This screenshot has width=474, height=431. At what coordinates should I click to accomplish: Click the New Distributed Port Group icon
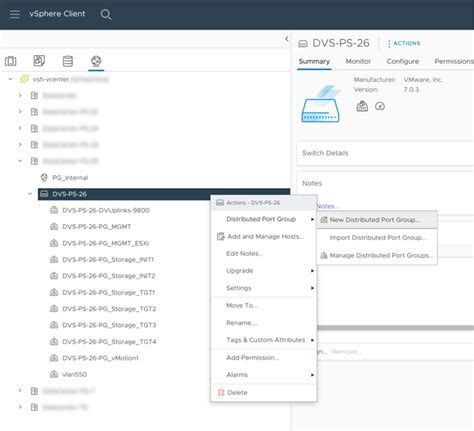tap(324, 220)
